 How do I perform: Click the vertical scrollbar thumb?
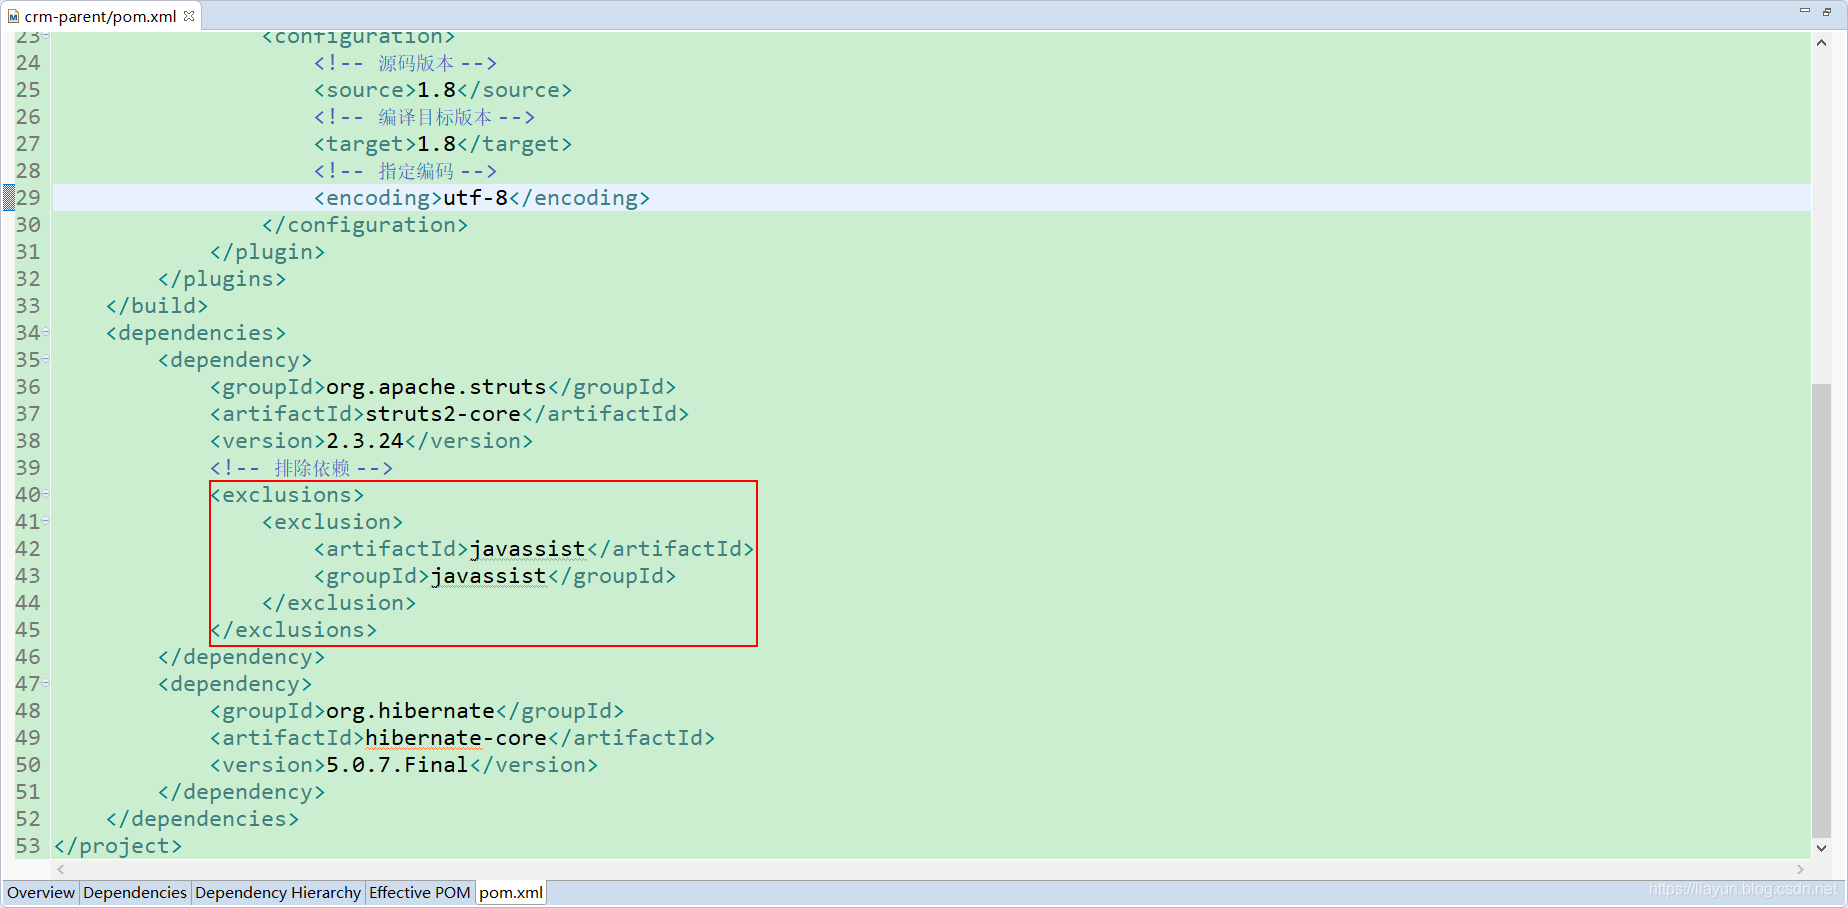coord(1821,610)
